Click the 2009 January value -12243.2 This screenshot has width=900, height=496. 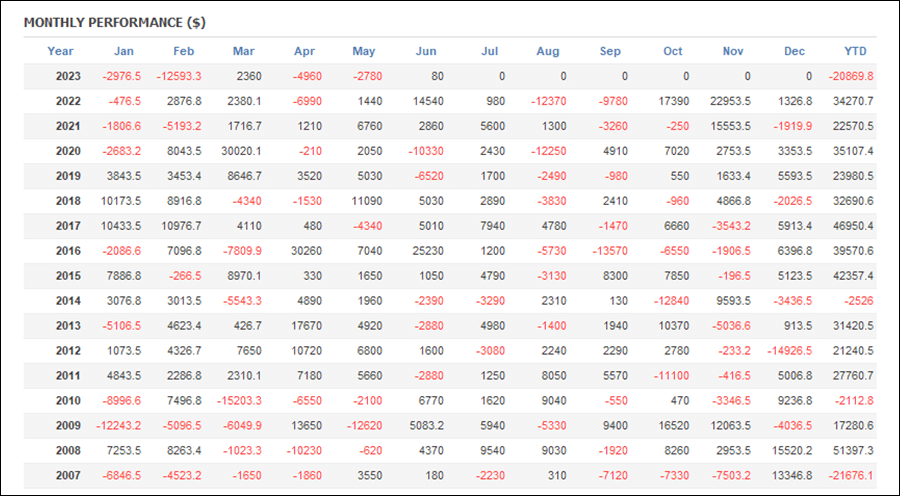click(x=118, y=426)
